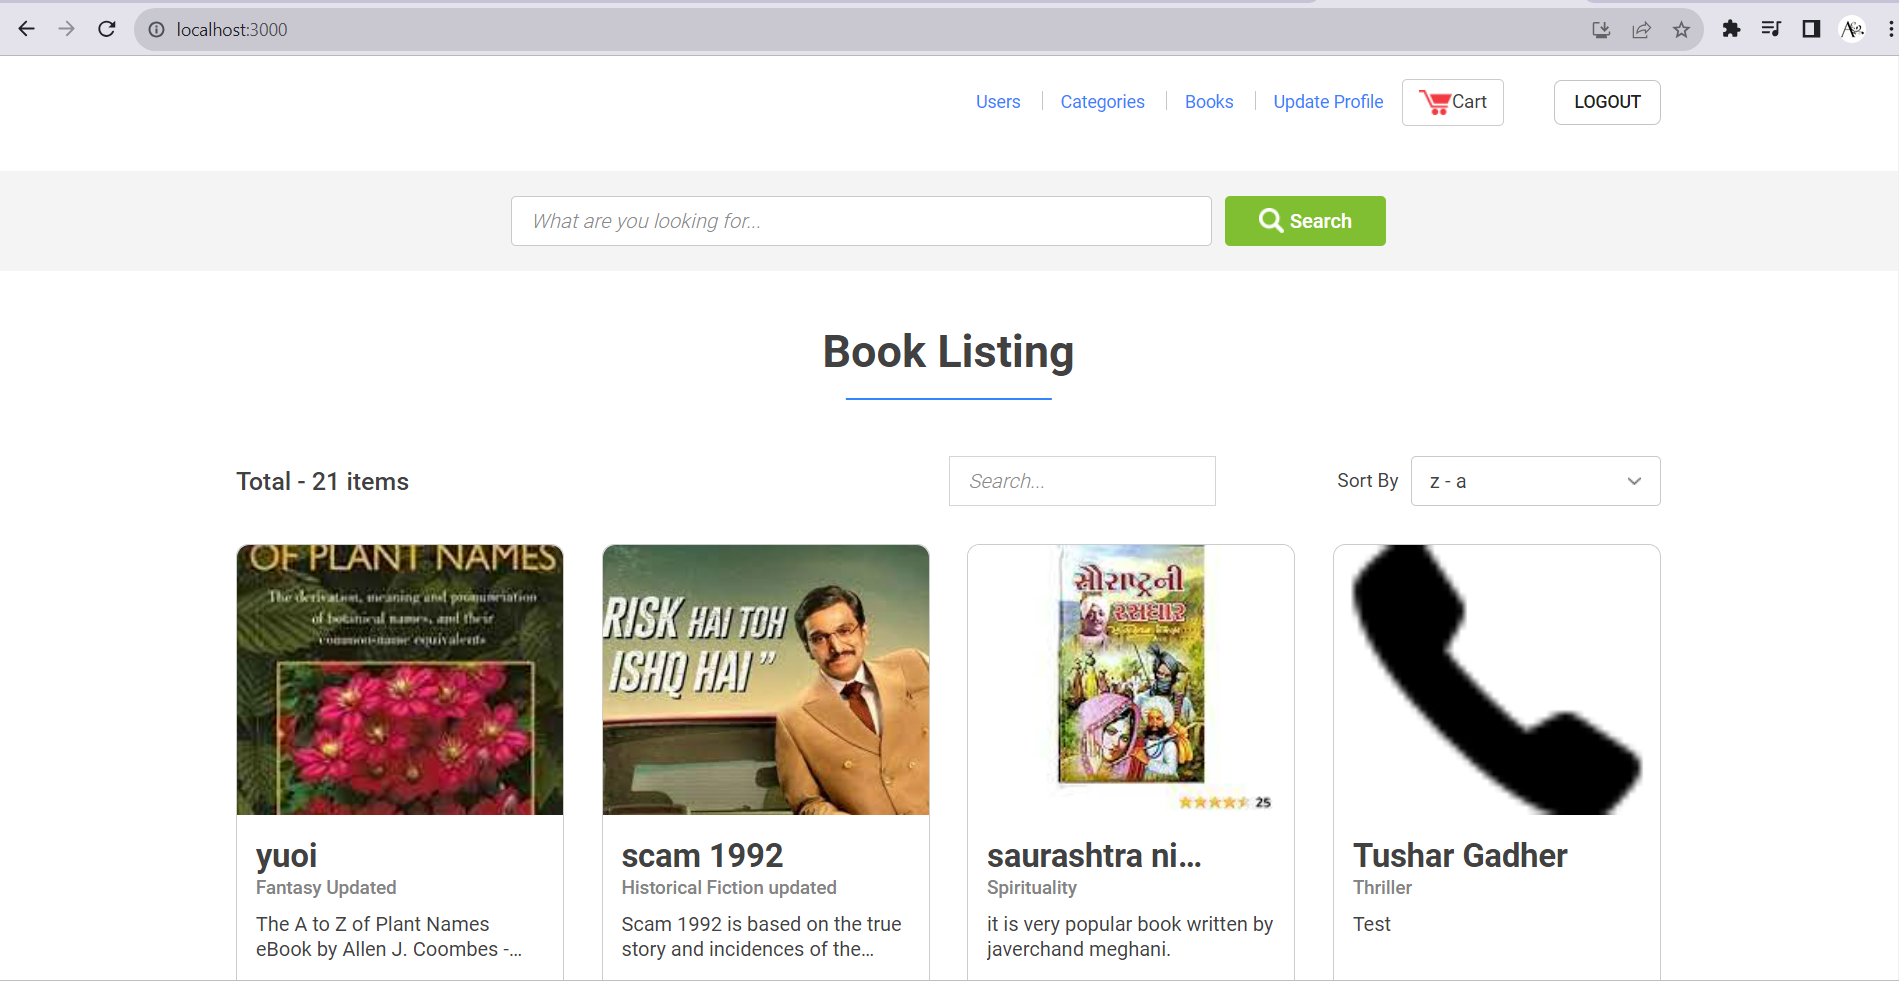Viewport: 1899px width, 981px height.
Task: Click the install app icon in address bar
Action: tap(1601, 30)
